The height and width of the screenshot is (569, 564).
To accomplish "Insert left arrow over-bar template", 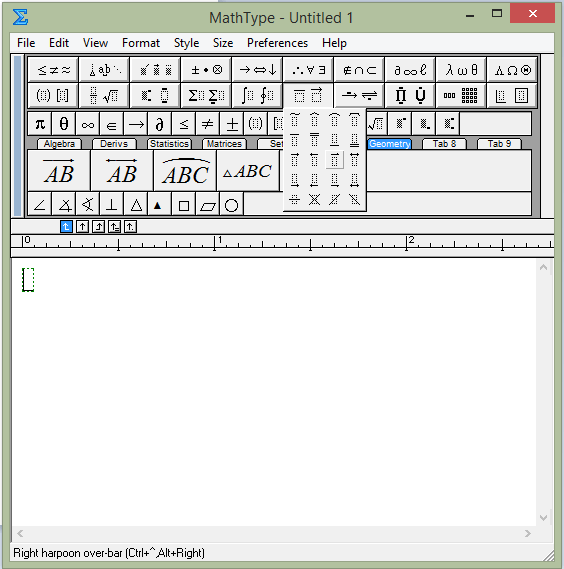I will coord(315,160).
